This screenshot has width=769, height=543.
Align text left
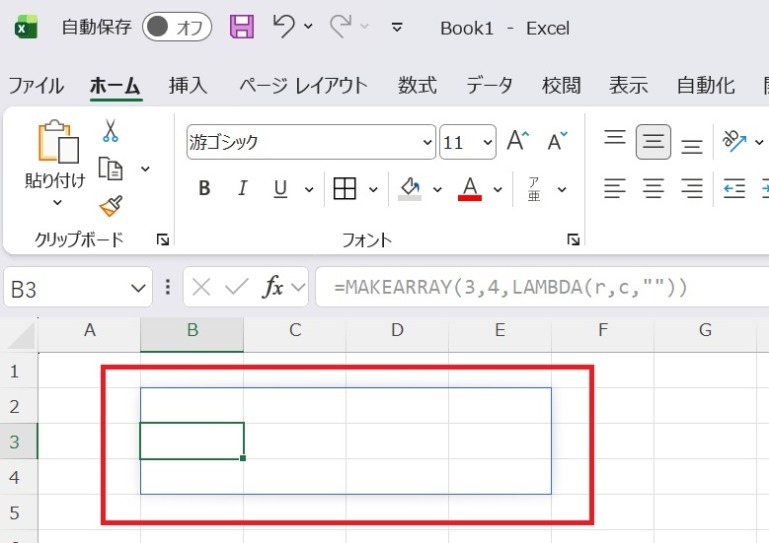click(x=615, y=188)
